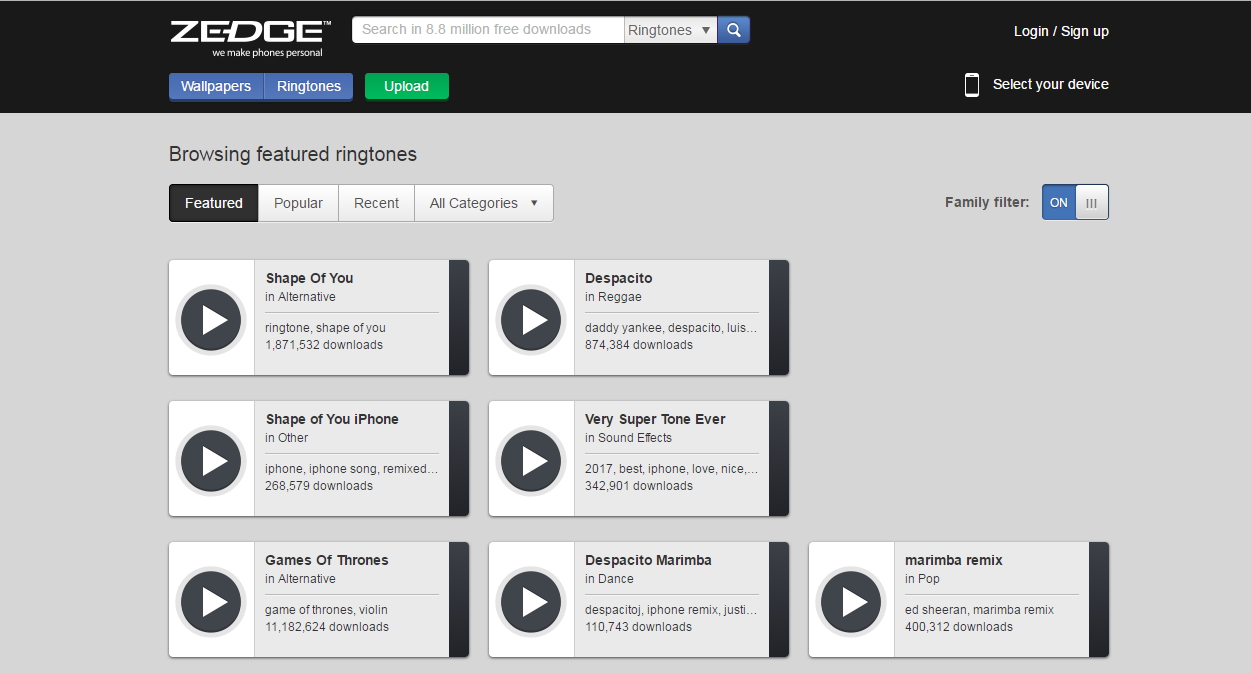Play the Despacito Marimba ringtone
This screenshot has width=1251, height=673.
coord(531,601)
